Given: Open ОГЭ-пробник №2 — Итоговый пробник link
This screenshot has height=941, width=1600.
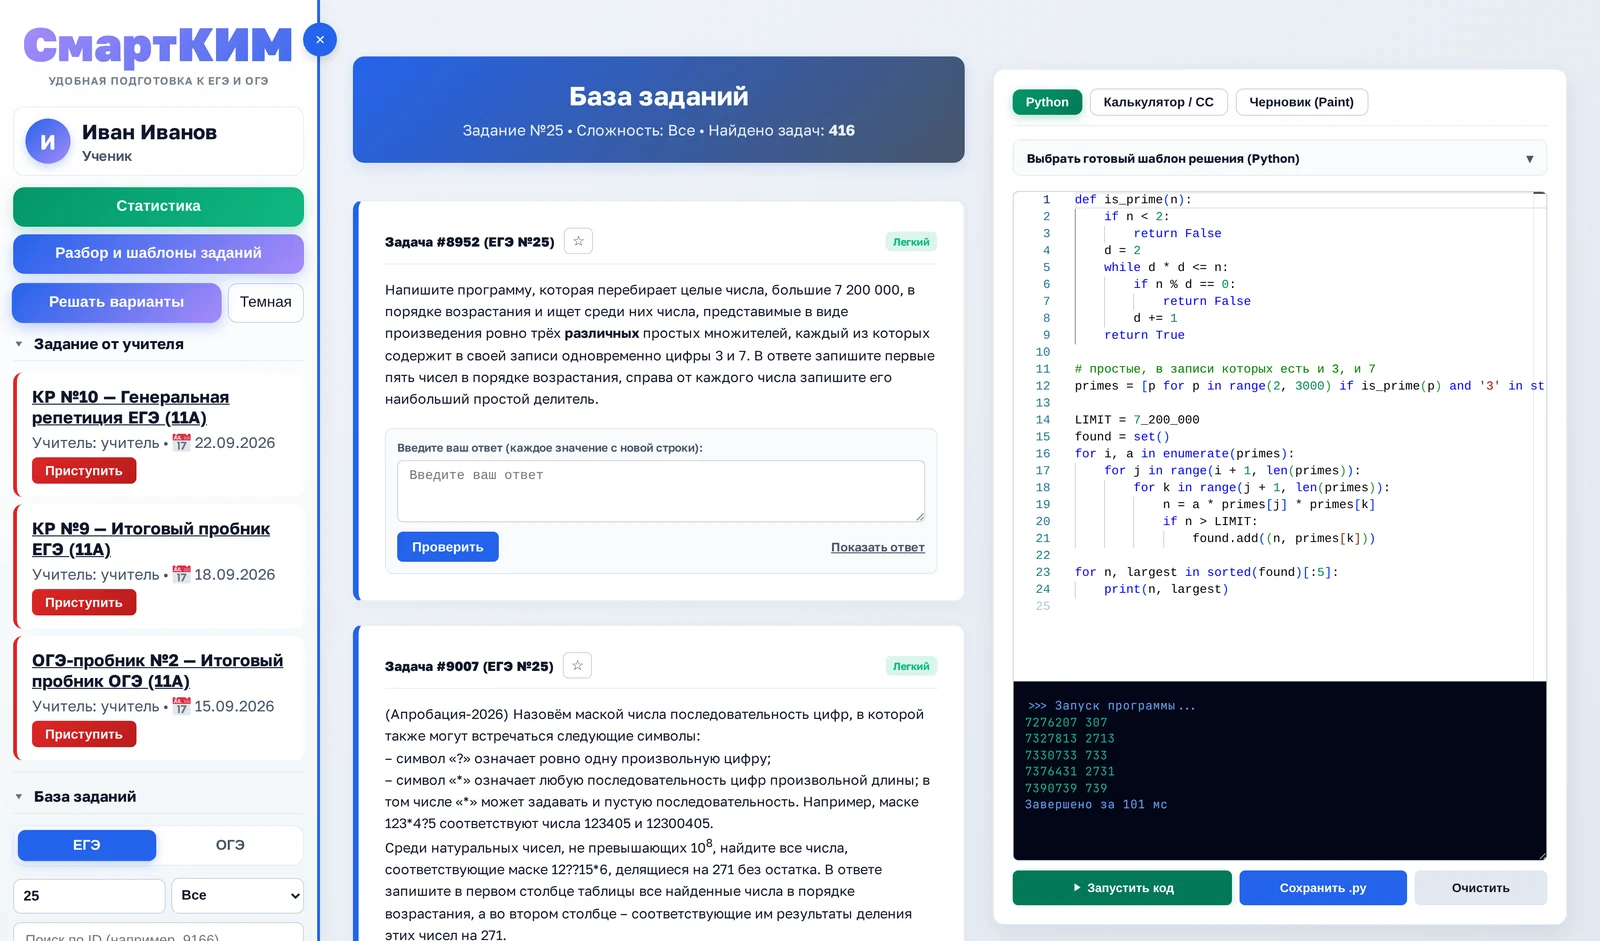Looking at the screenshot, I should (157, 671).
